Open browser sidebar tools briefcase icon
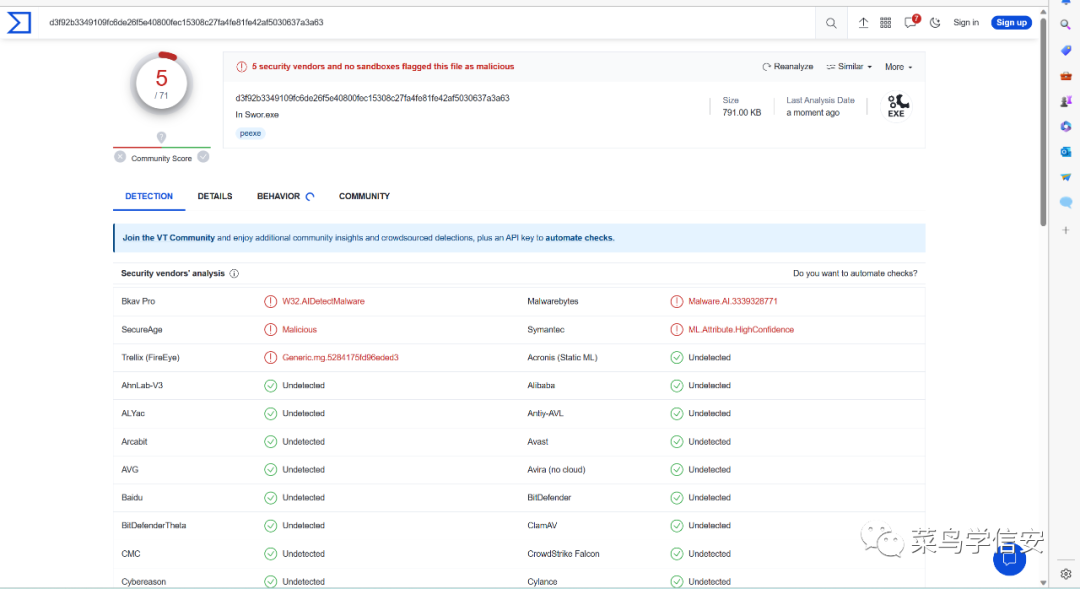This screenshot has width=1080, height=589. point(1066,76)
